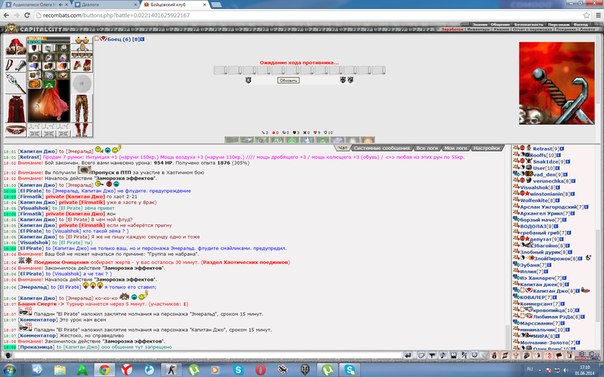The width and height of the screenshot is (604, 377).
Task: Click the browser reload button
Action: tap(27, 15)
